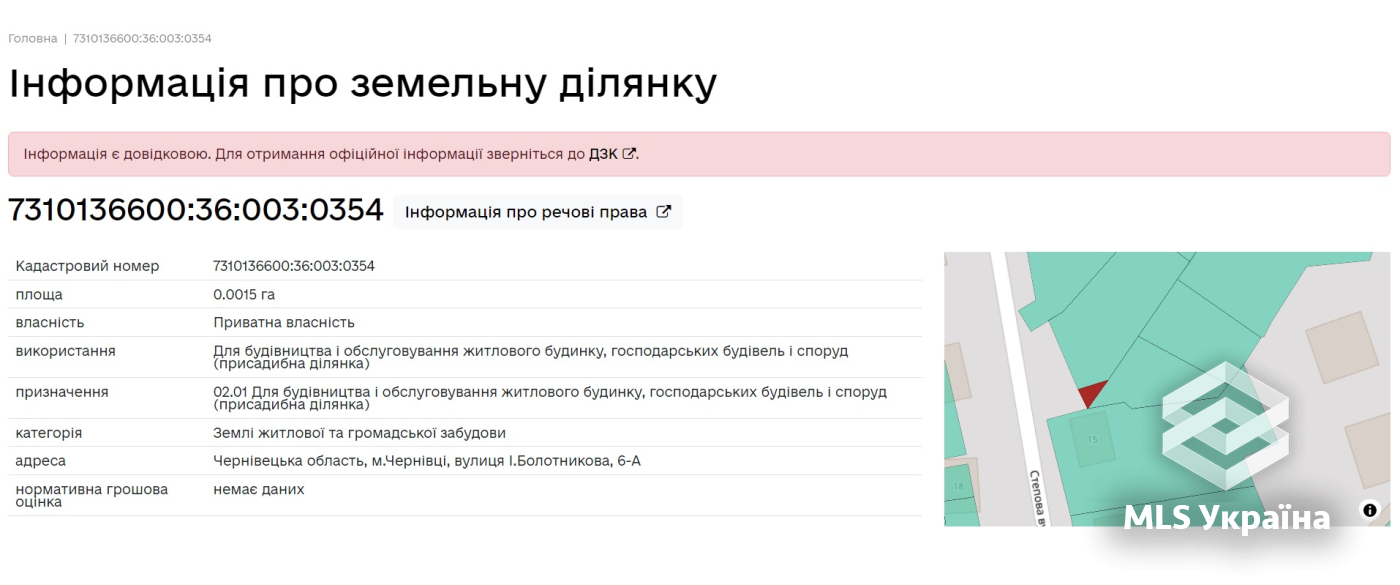Select the Приватна власність value
Viewport: 1400px width, 585px height.
pos(284,323)
